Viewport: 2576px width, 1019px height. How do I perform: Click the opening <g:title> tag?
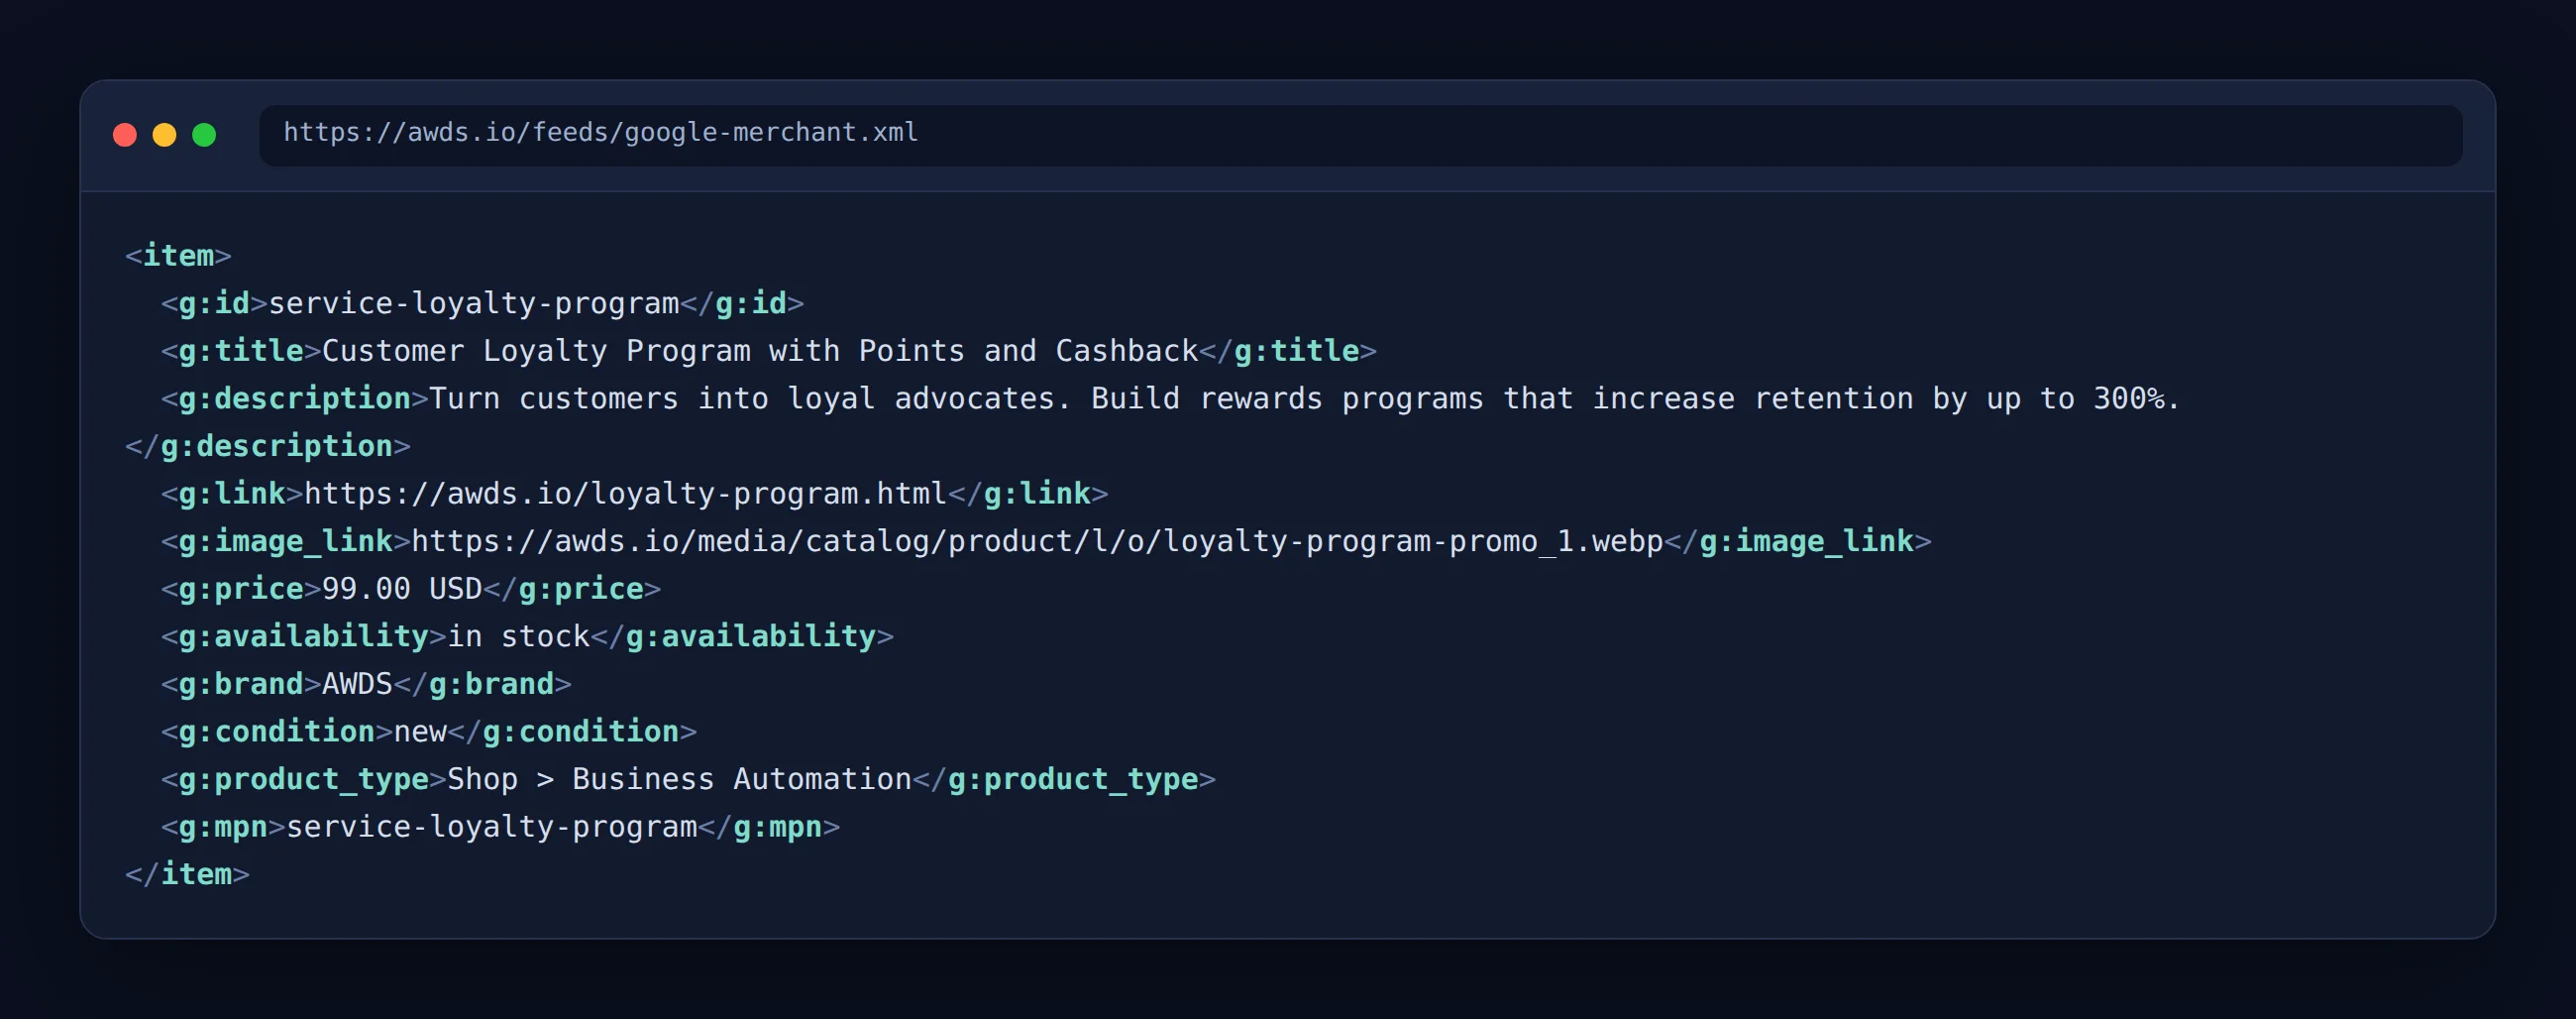pos(241,351)
